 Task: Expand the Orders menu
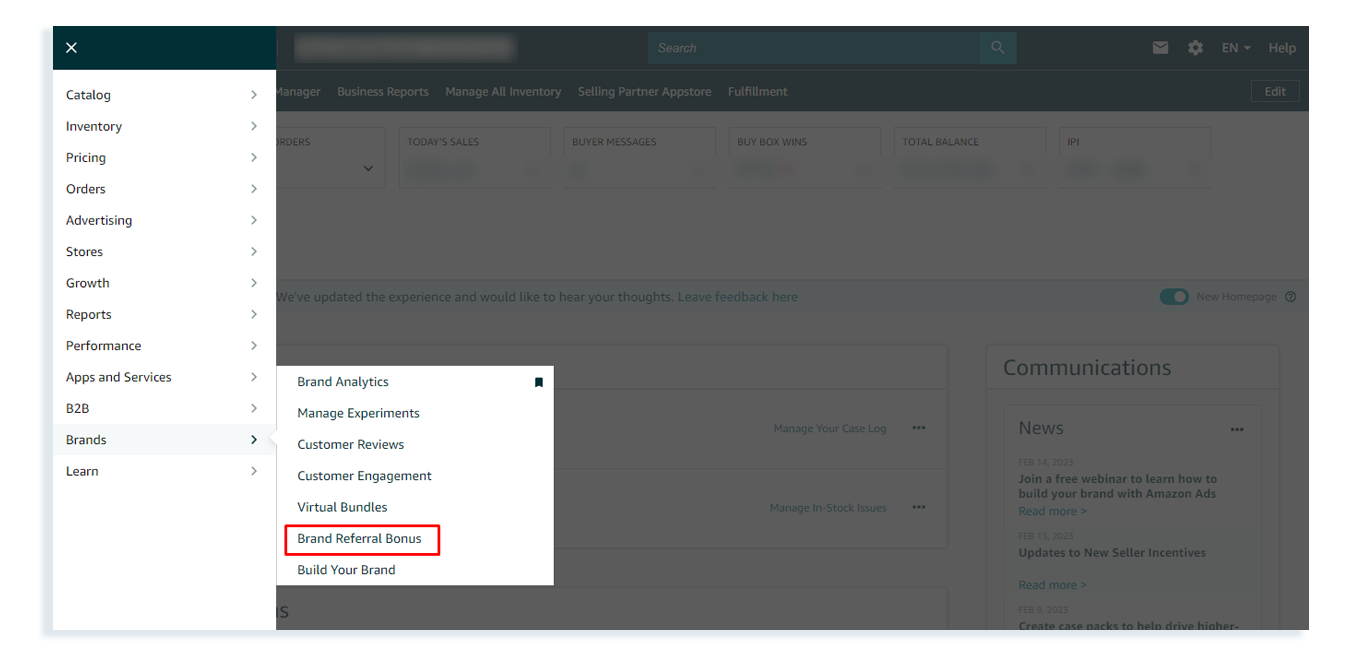click(x=164, y=189)
